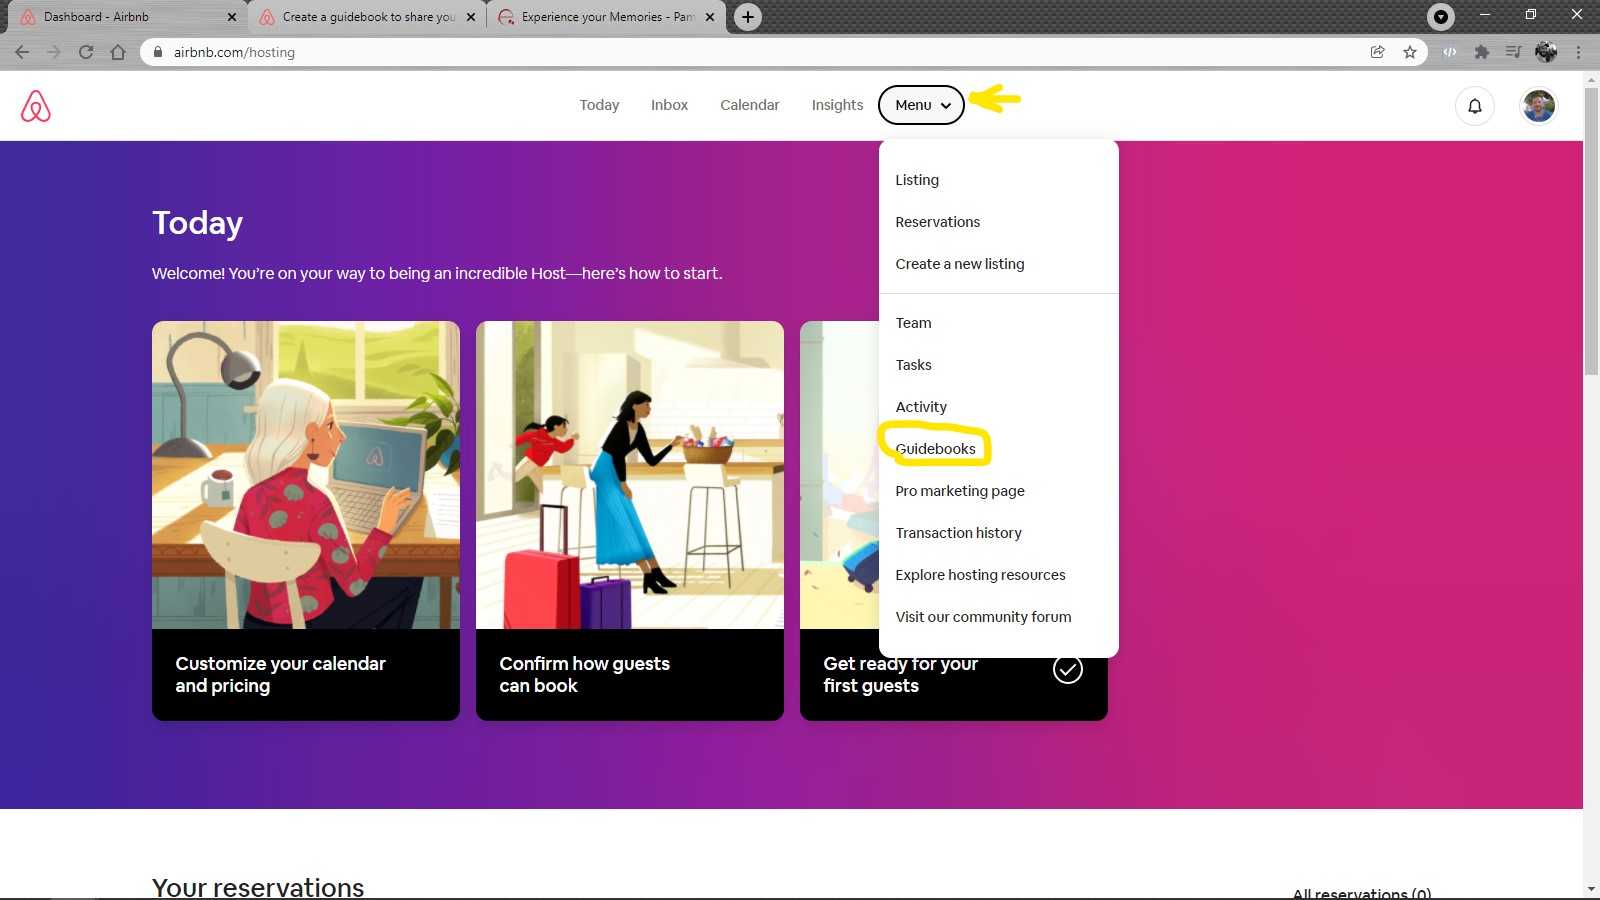Switch to the Experience your Memories tab
Viewport: 1600px width, 900px height.
pyautogui.click(x=600, y=16)
